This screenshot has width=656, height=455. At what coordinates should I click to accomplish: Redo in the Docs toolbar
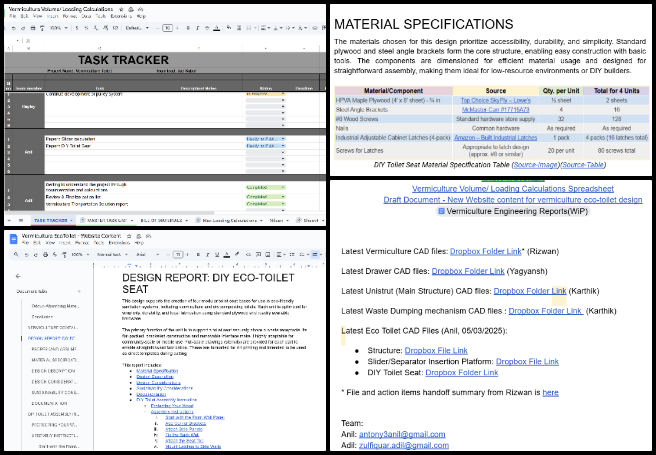click(x=36, y=255)
